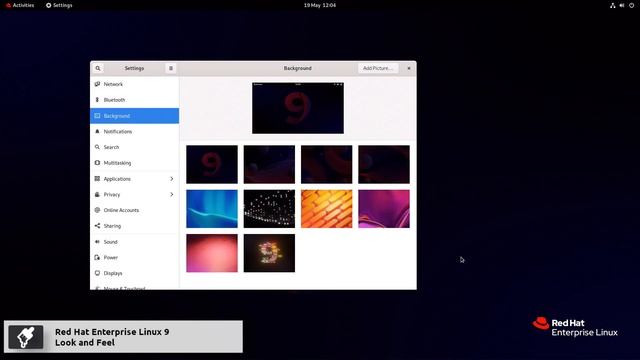The height and width of the screenshot is (360, 640).
Task: Choose the pink gradient wallpaper
Action: click(x=212, y=253)
